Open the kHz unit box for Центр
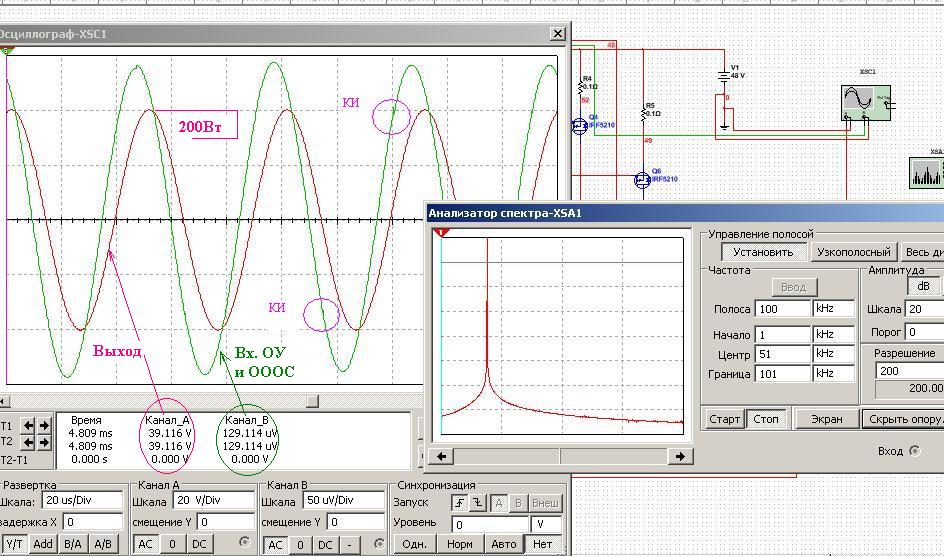The image size is (944, 556). pyautogui.click(x=834, y=353)
